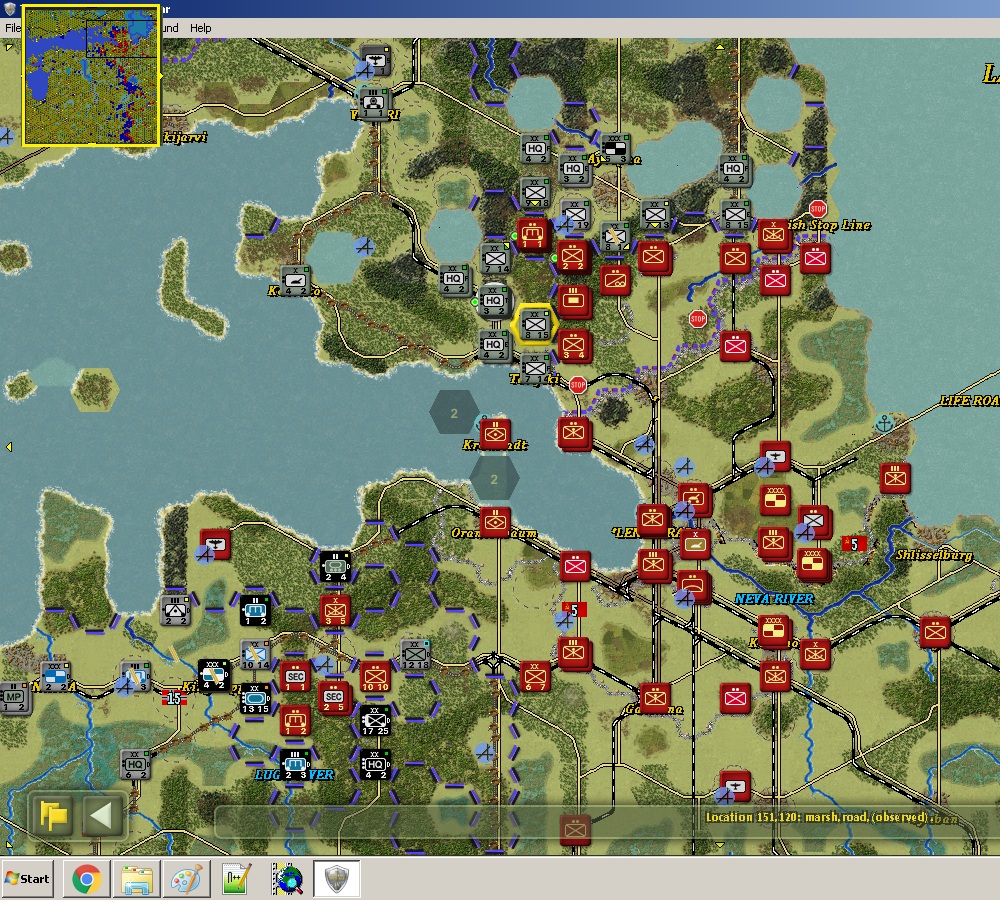
Task: Open Chrome from the taskbar
Action: 86,878
